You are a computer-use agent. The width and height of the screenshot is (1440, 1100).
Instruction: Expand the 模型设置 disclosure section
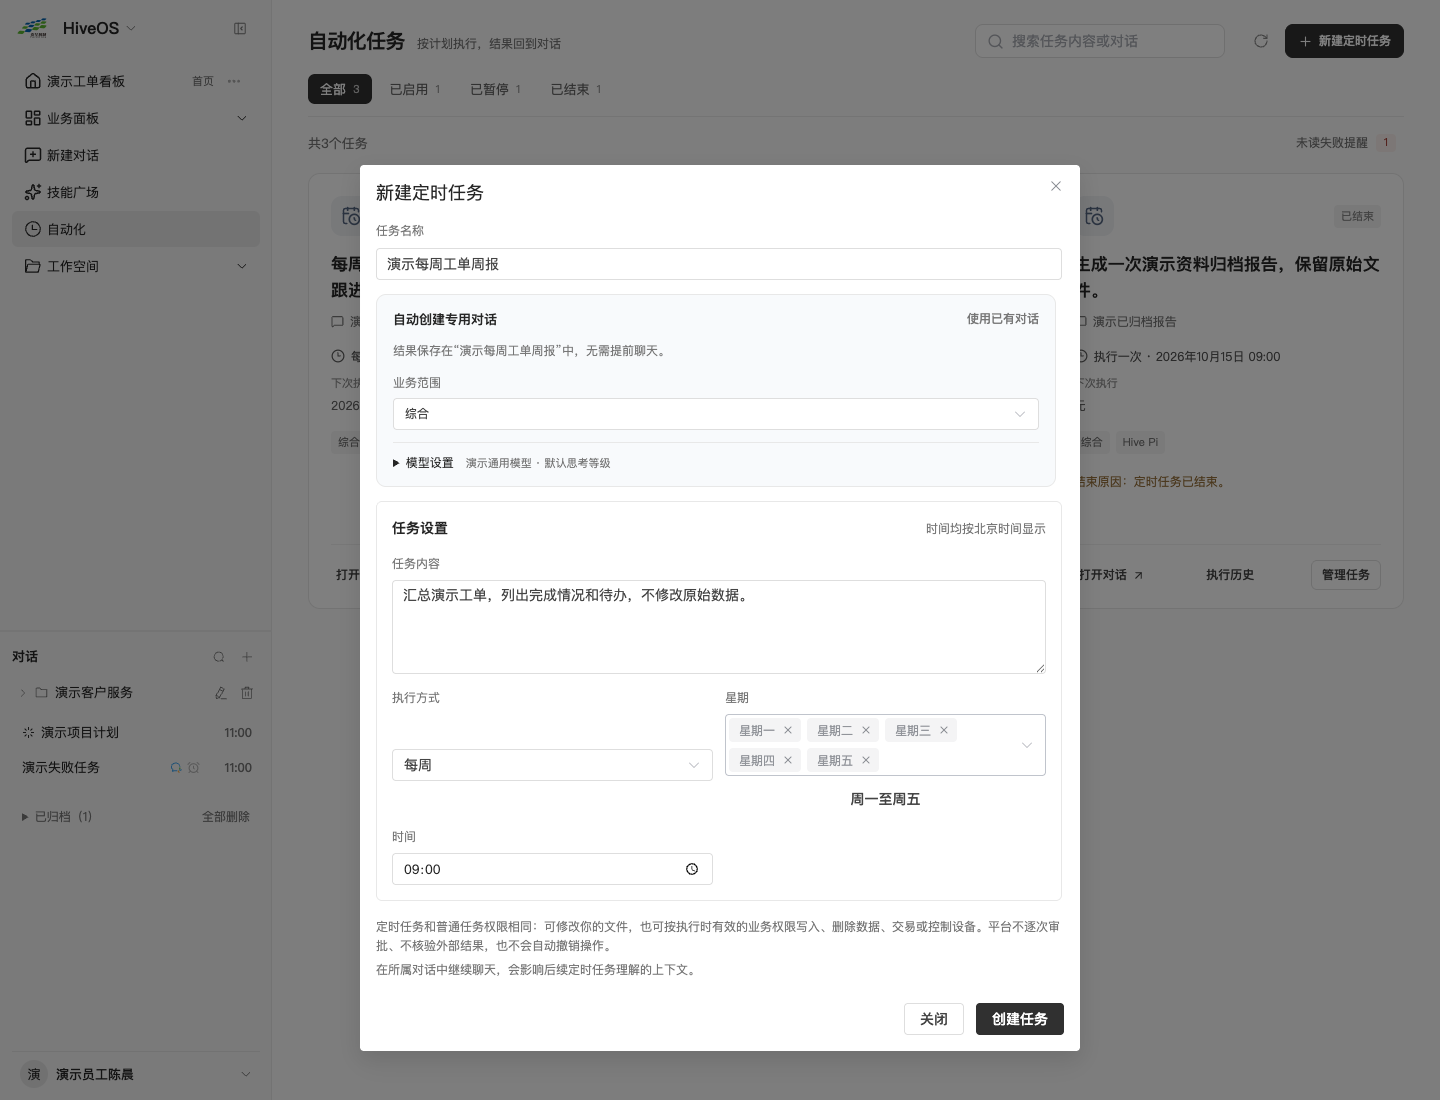click(x=423, y=463)
